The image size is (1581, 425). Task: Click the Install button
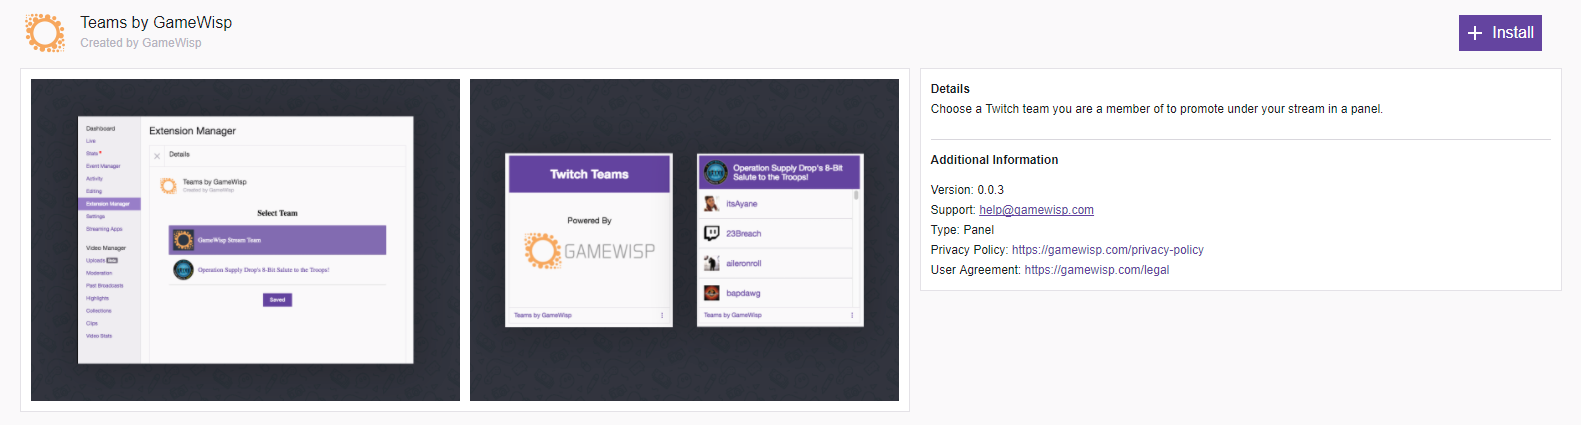coord(1500,33)
